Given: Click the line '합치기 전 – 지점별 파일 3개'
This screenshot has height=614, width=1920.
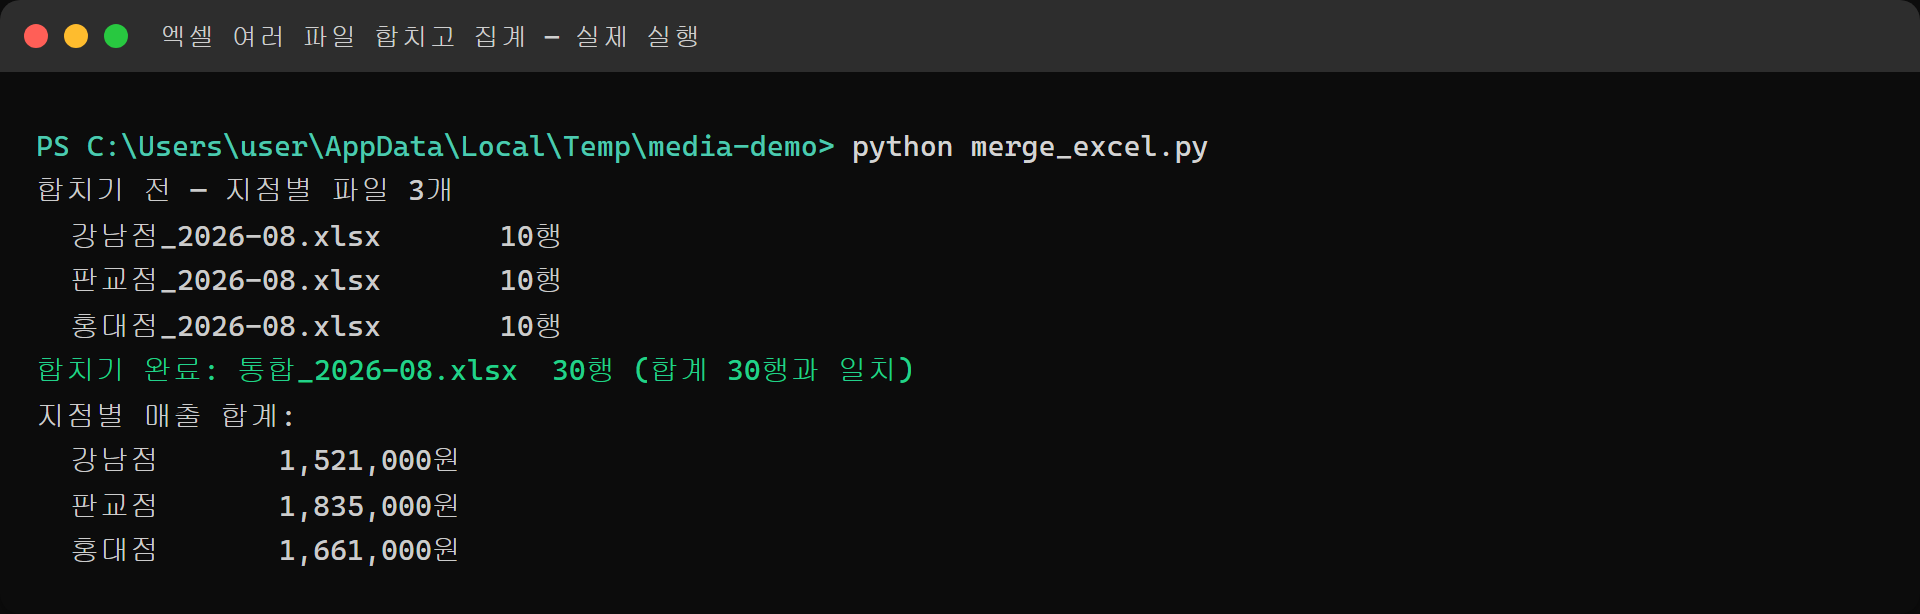Looking at the screenshot, I should click(x=245, y=190).
